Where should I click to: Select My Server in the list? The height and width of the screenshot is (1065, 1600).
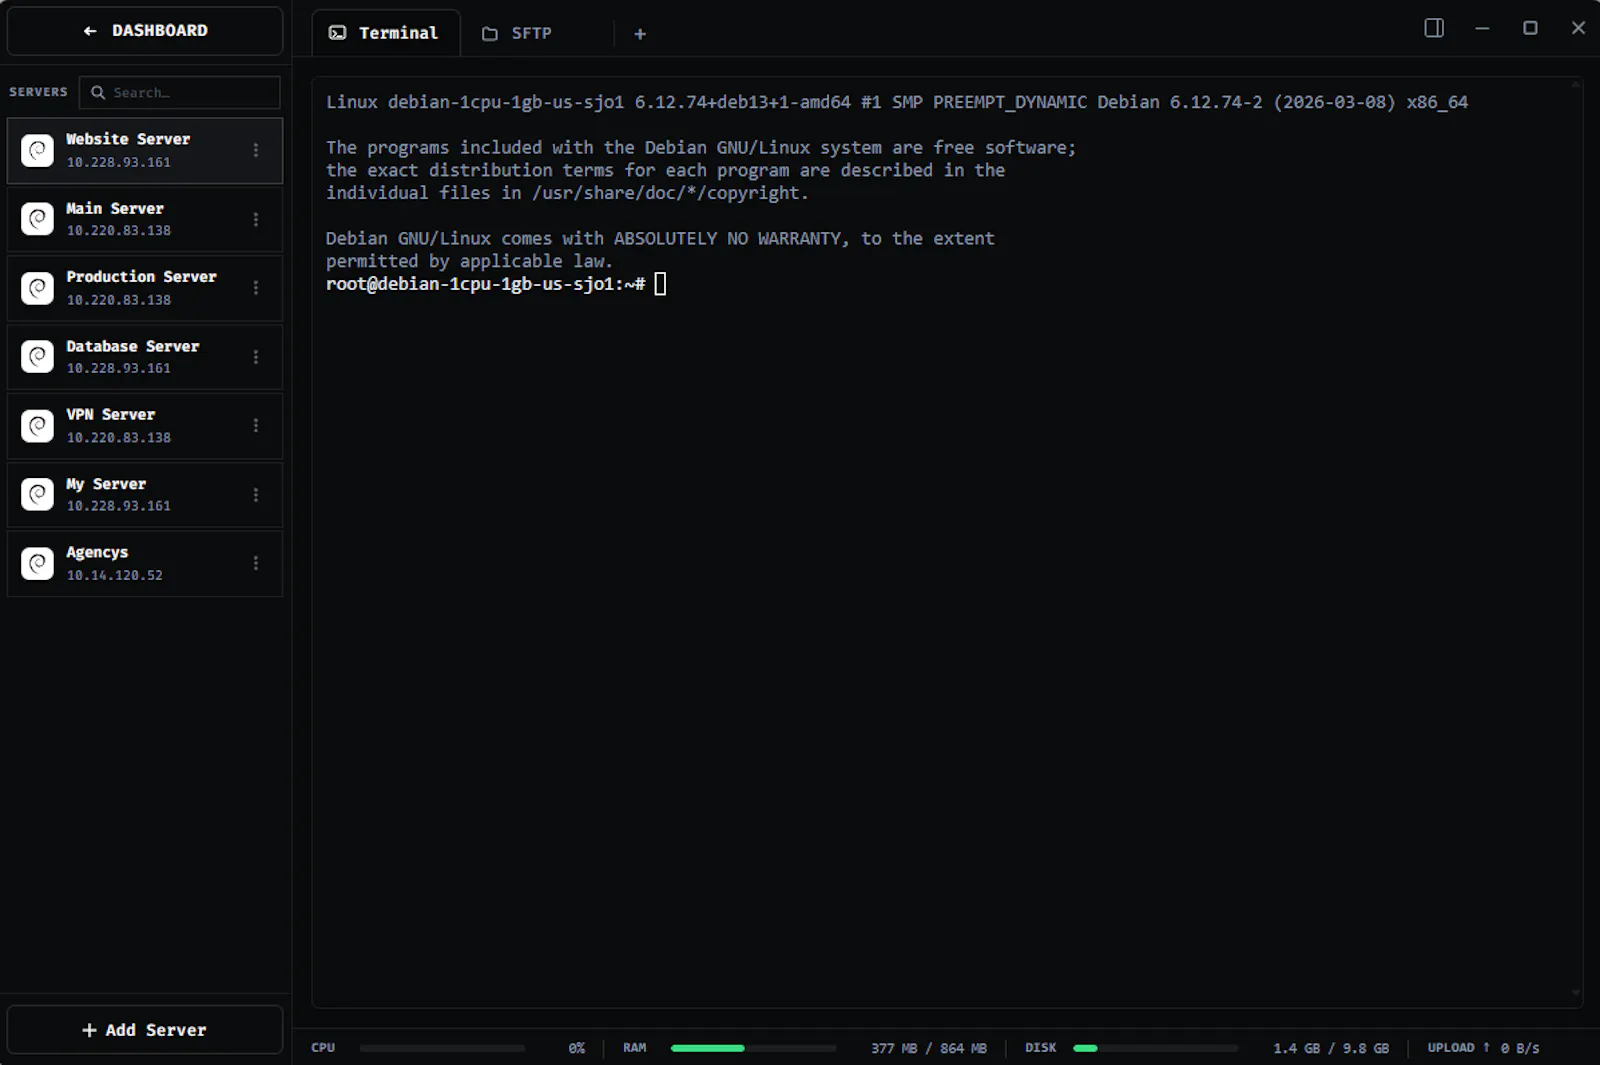(x=145, y=495)
